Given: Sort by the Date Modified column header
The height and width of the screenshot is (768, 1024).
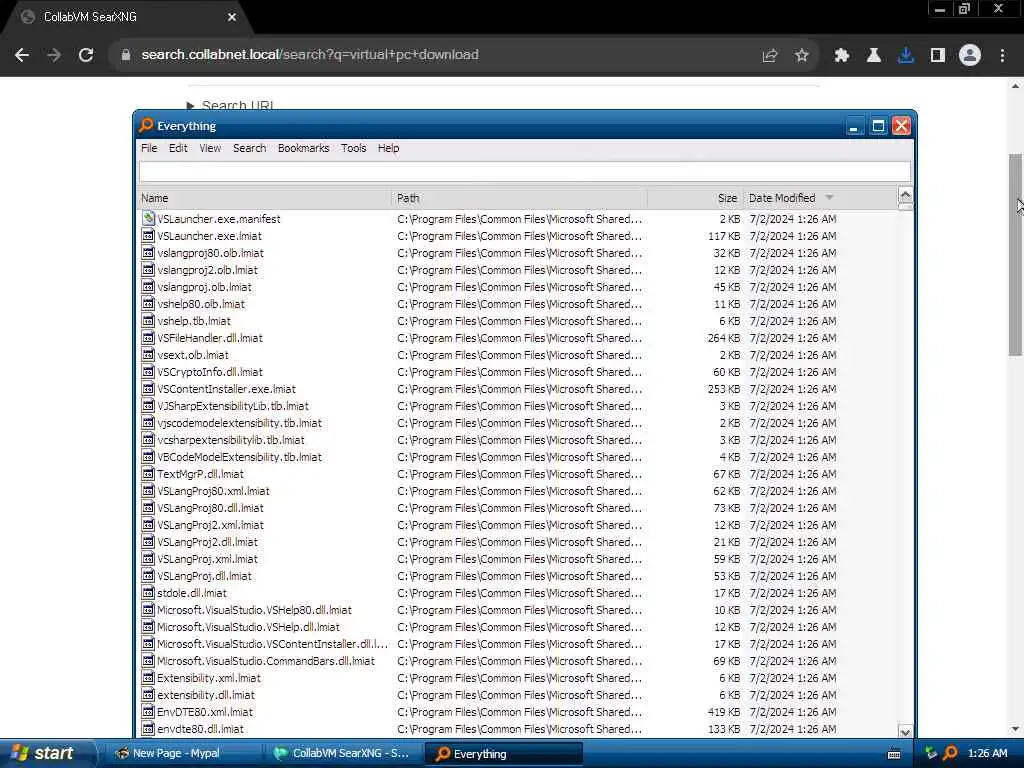Looking at the screenshot, I should 820,198.
